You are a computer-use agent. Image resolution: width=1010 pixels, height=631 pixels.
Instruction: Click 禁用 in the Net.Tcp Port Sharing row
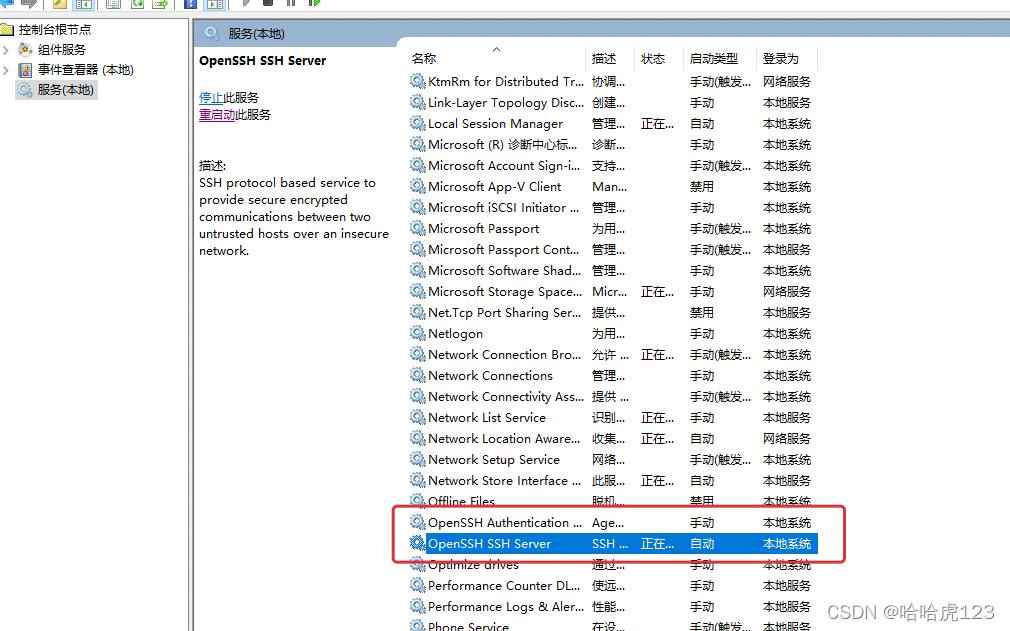(701, 312)
